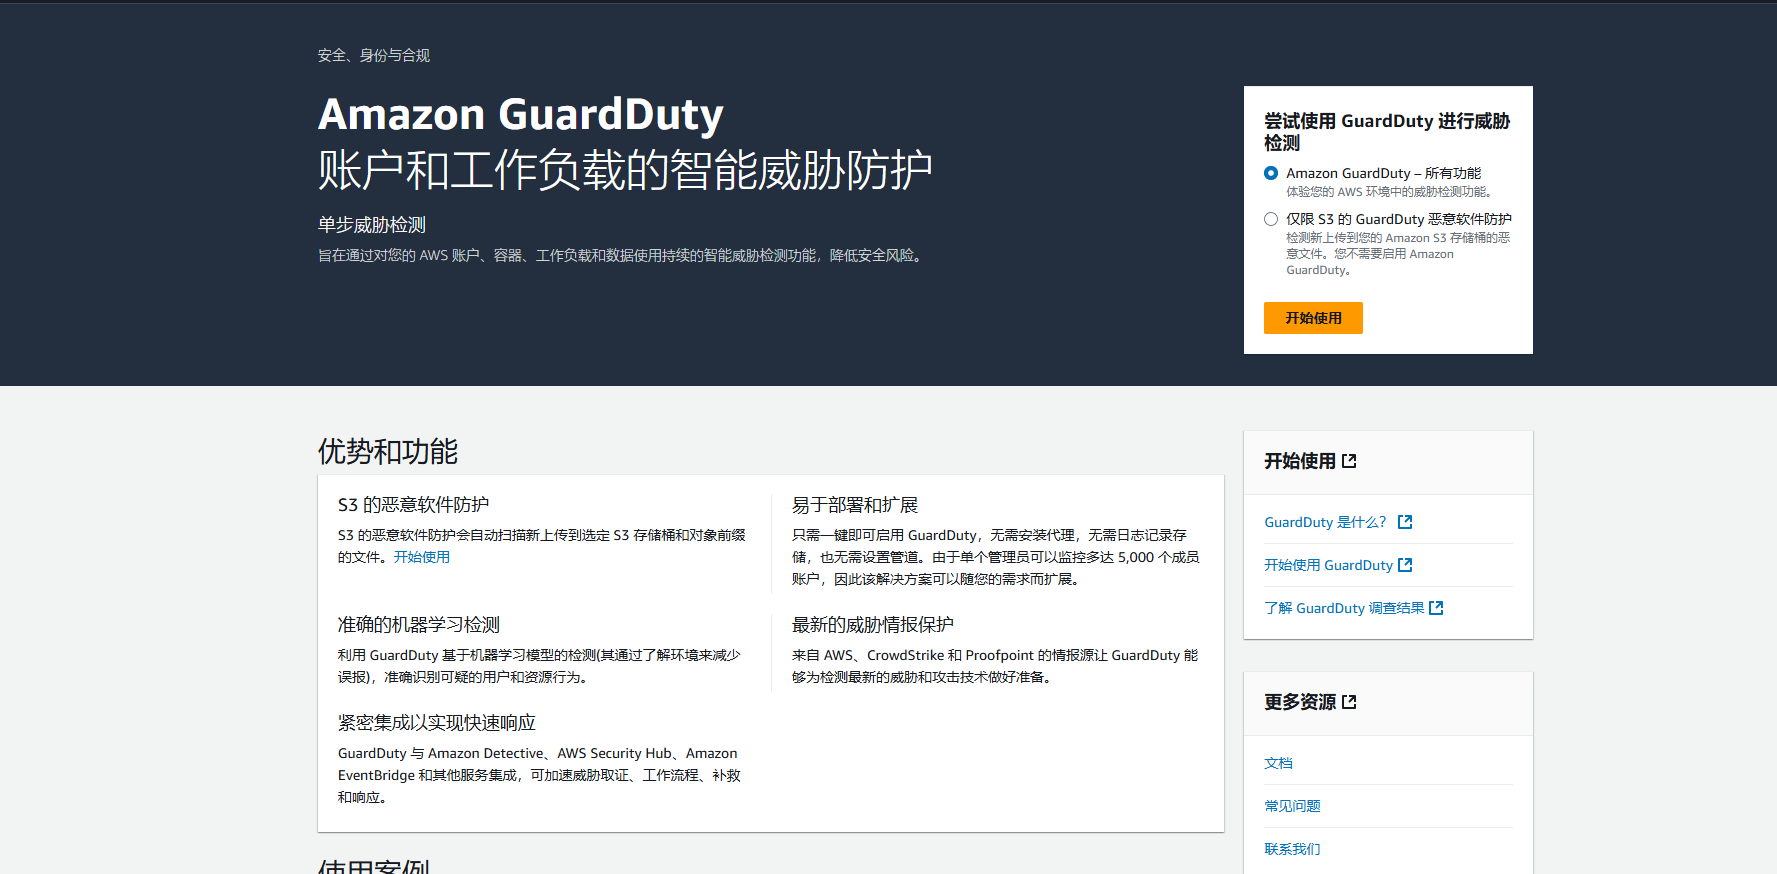The image size is (1777, 874).
Task: Open the GuardDuty 是什么? link
Action: 1325,522
